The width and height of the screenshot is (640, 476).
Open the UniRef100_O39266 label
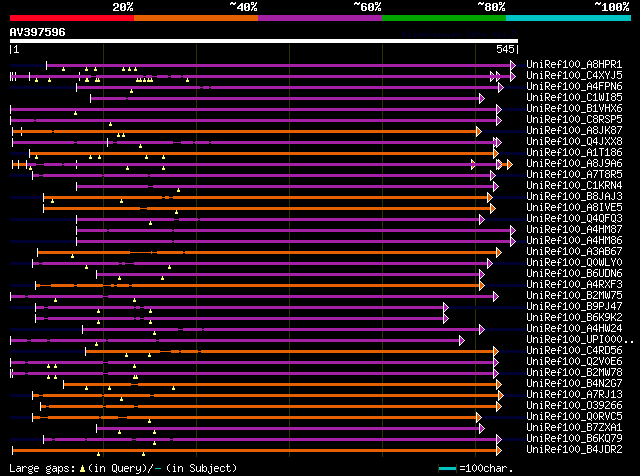click(574, 406)
